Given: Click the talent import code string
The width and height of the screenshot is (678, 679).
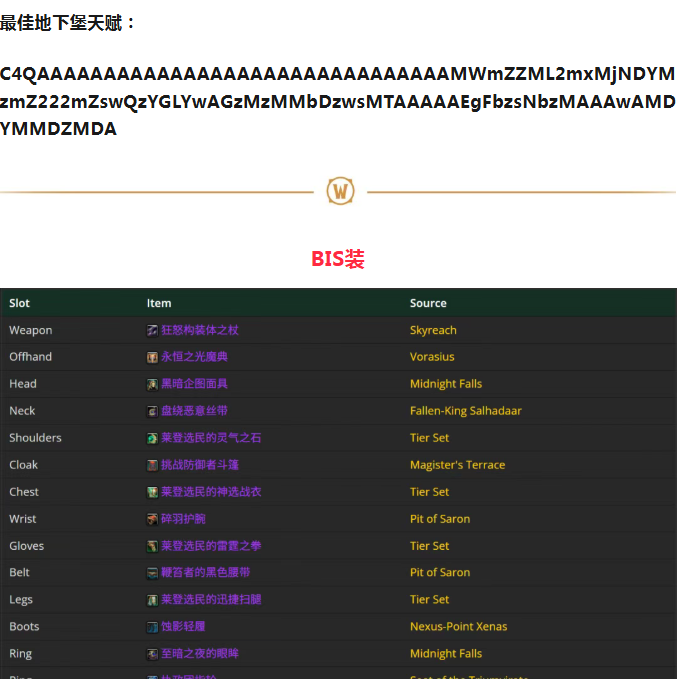Looking at the screenshot, I should point(338,101).
